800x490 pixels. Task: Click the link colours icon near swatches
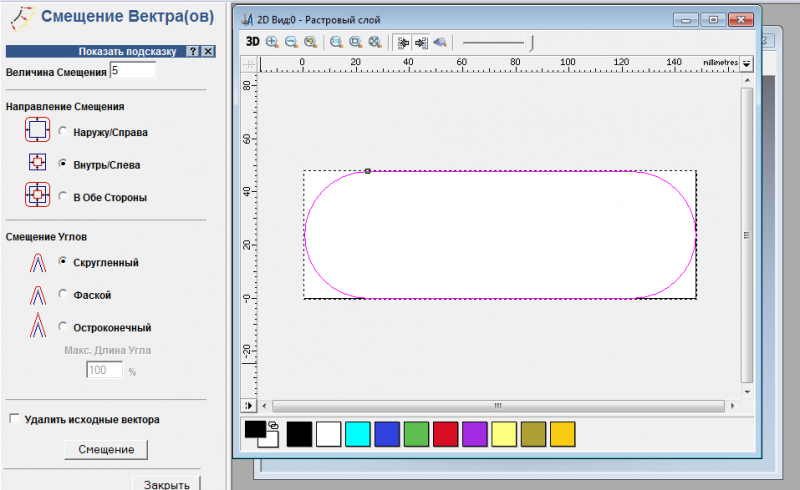click(x=273, y=425)
